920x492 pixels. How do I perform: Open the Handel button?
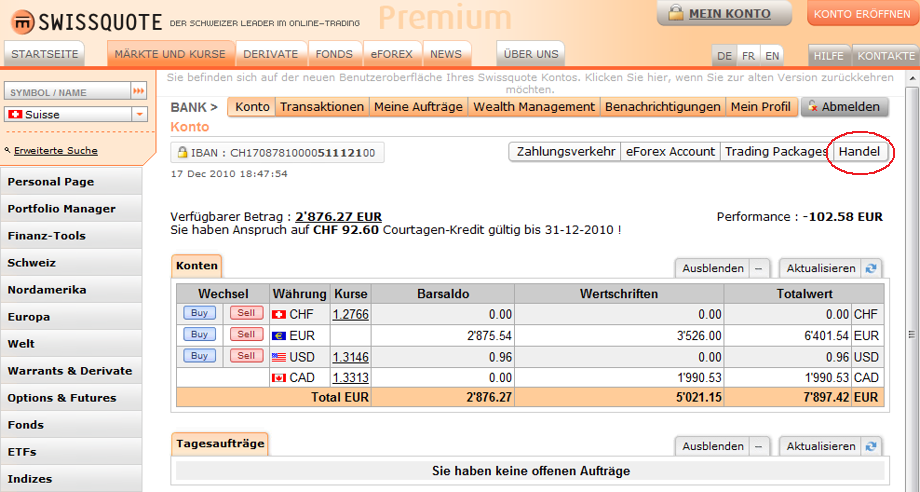pyautogui.click(x=859, y=152)
